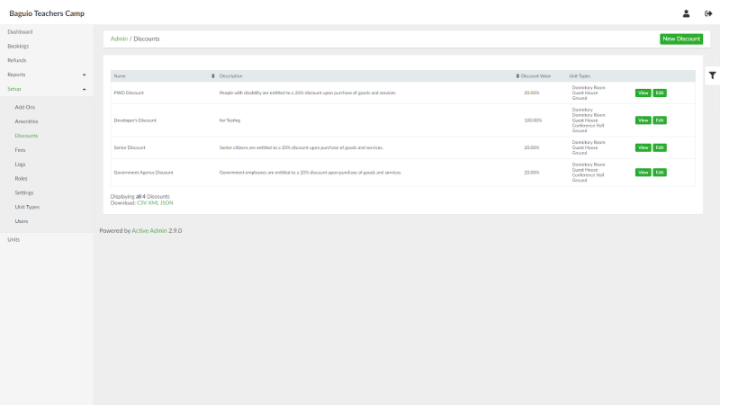Click the New Discount button
730x405 pixels.
[x=681, y=39]
